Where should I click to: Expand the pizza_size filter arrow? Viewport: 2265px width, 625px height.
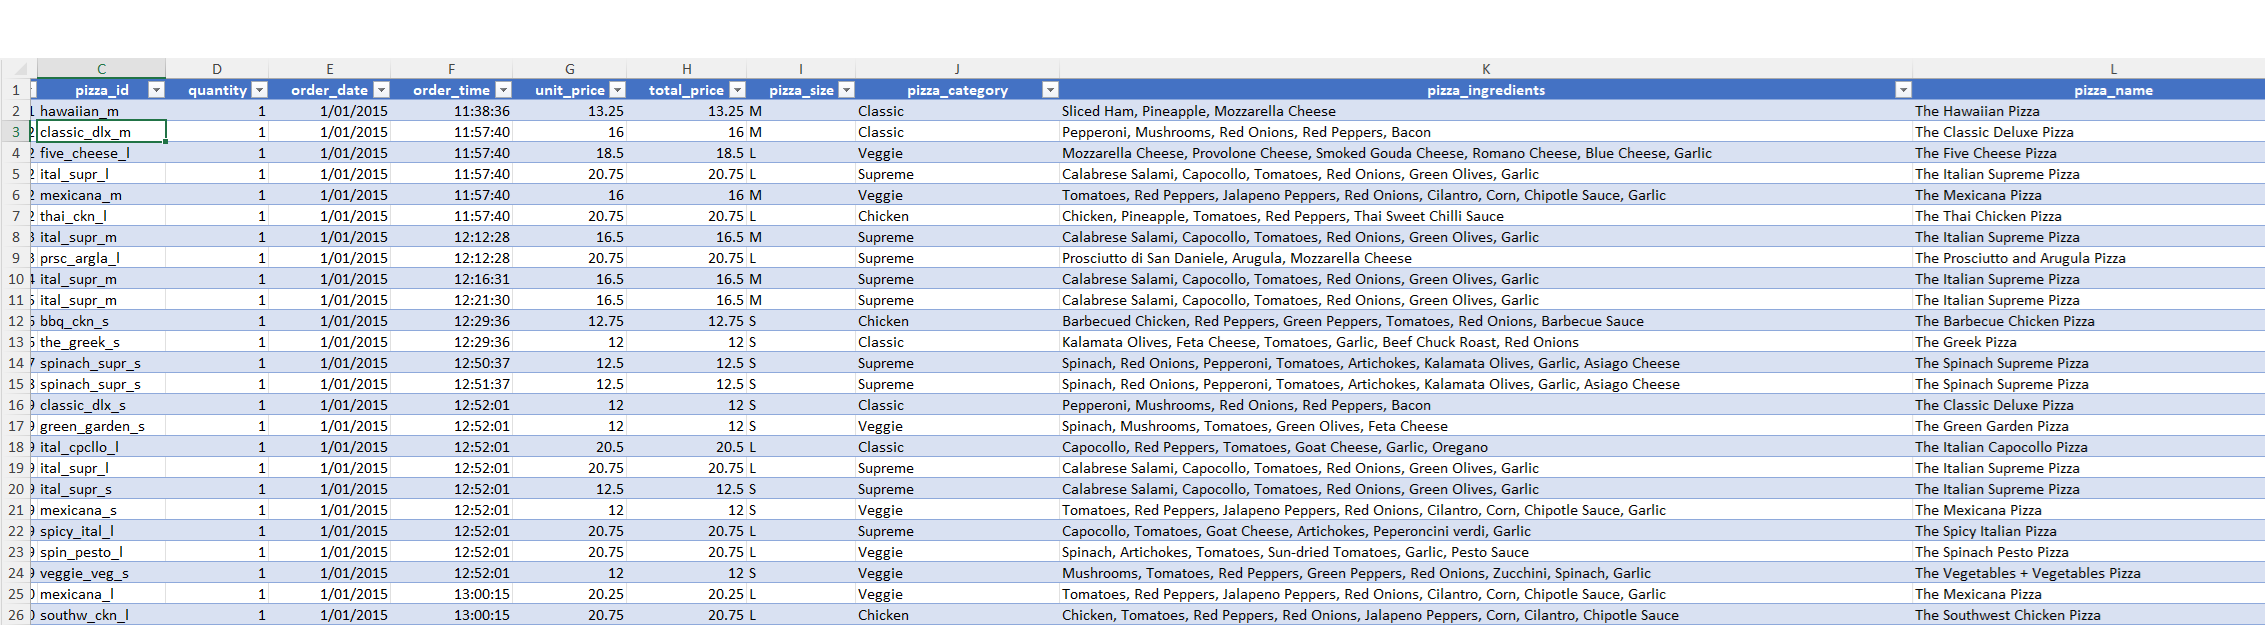point(846,90)
